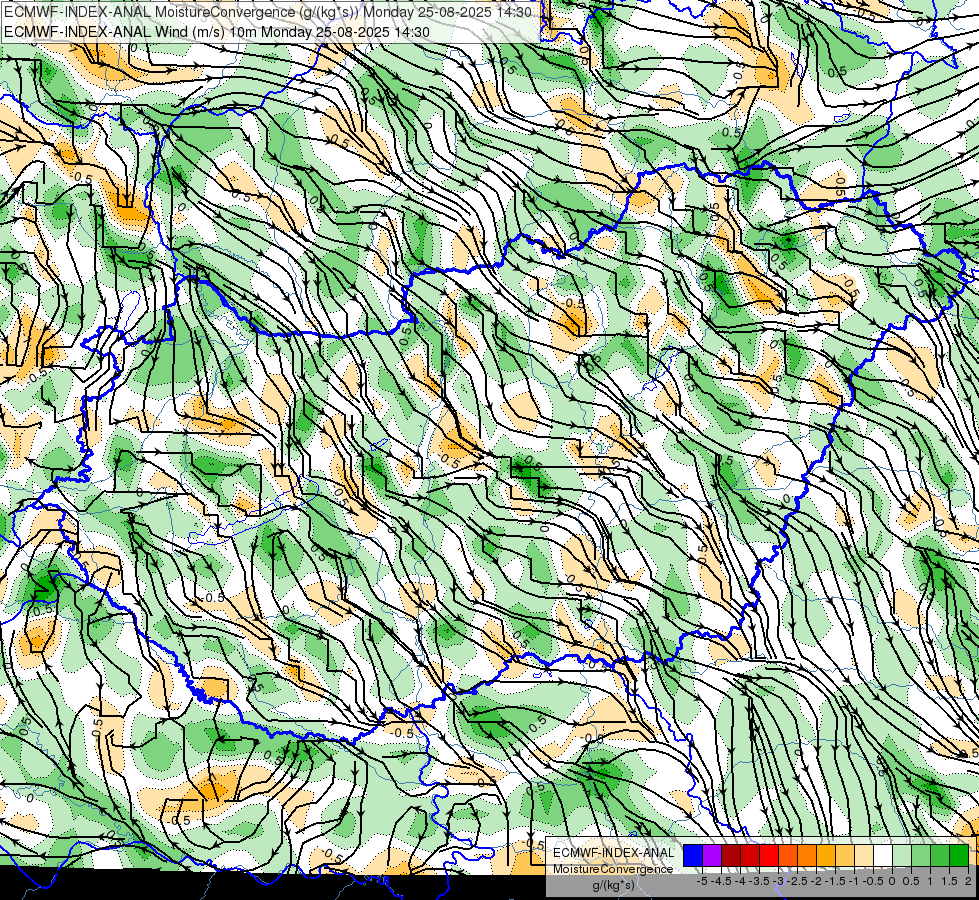Click the '2' tick label at the legend's end
This screenshot has height=900, width=979.
[x=968, y=881]
